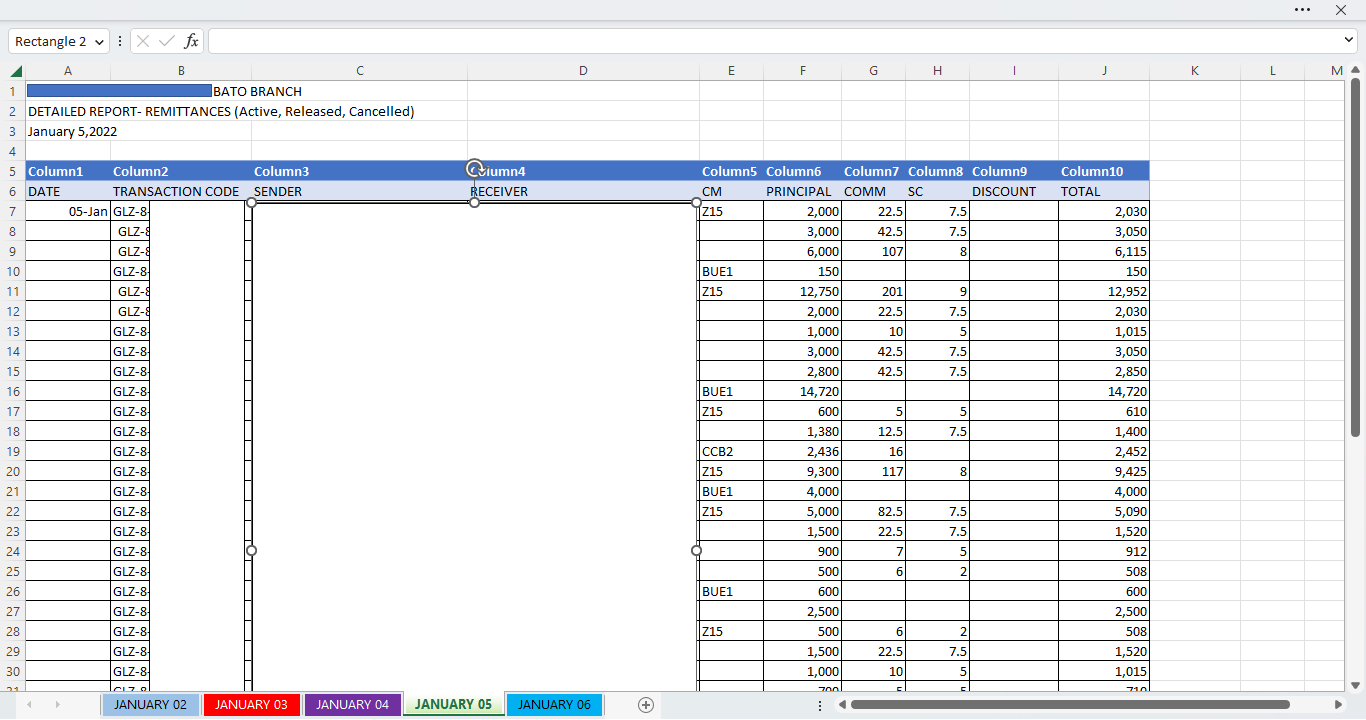Click the PRINCIPAL header cell
Viewport: 1366px width, 720px height.
pos(803,191)
